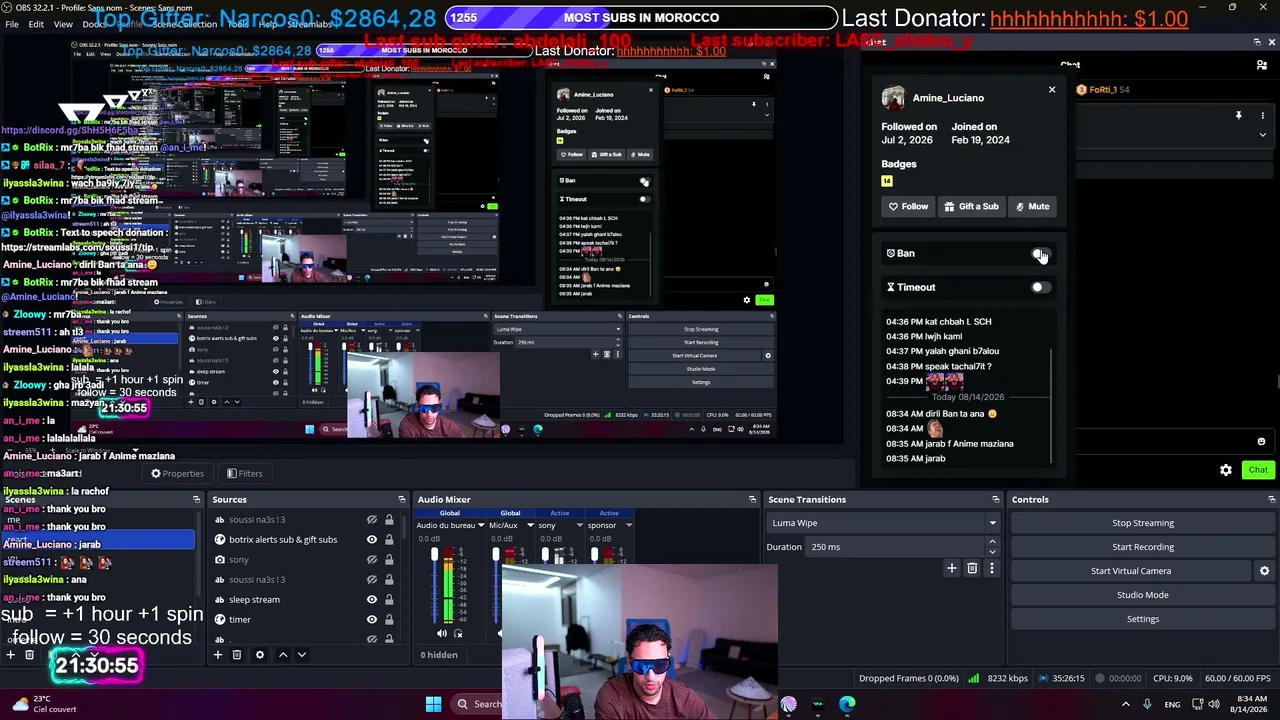Open the virtual camera configuration gear
Image resolution: width=1280 pixels, height=720 pixels.
coord(1264,571)
